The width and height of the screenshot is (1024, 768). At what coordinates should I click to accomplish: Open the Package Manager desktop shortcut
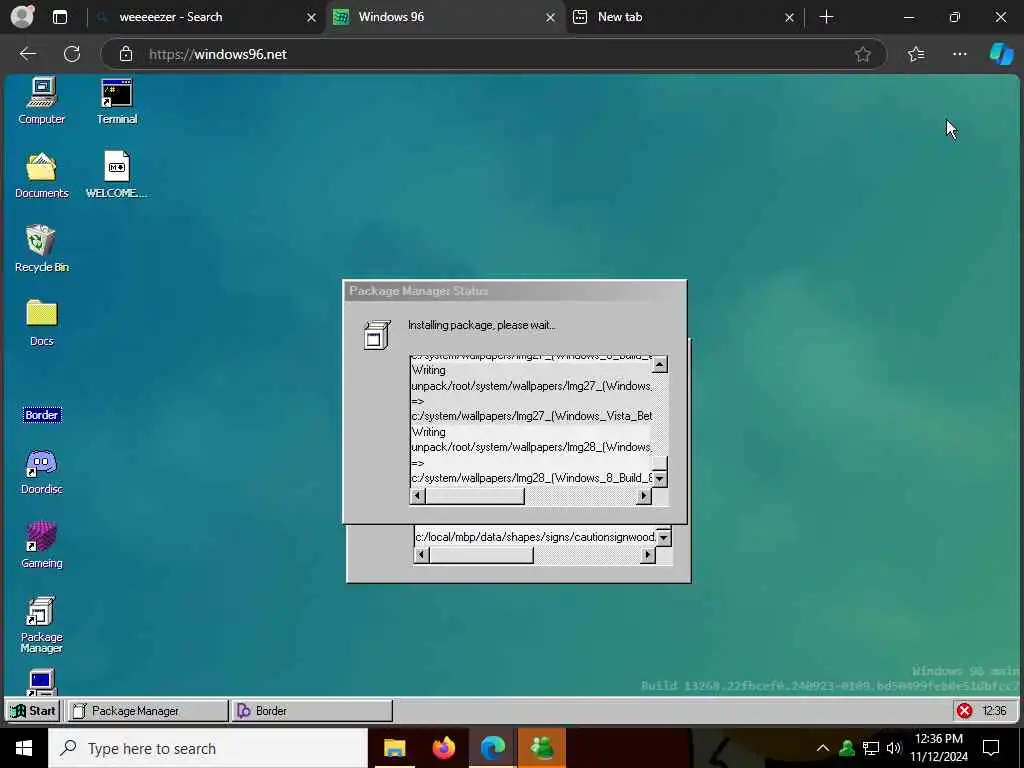point(42,624)
